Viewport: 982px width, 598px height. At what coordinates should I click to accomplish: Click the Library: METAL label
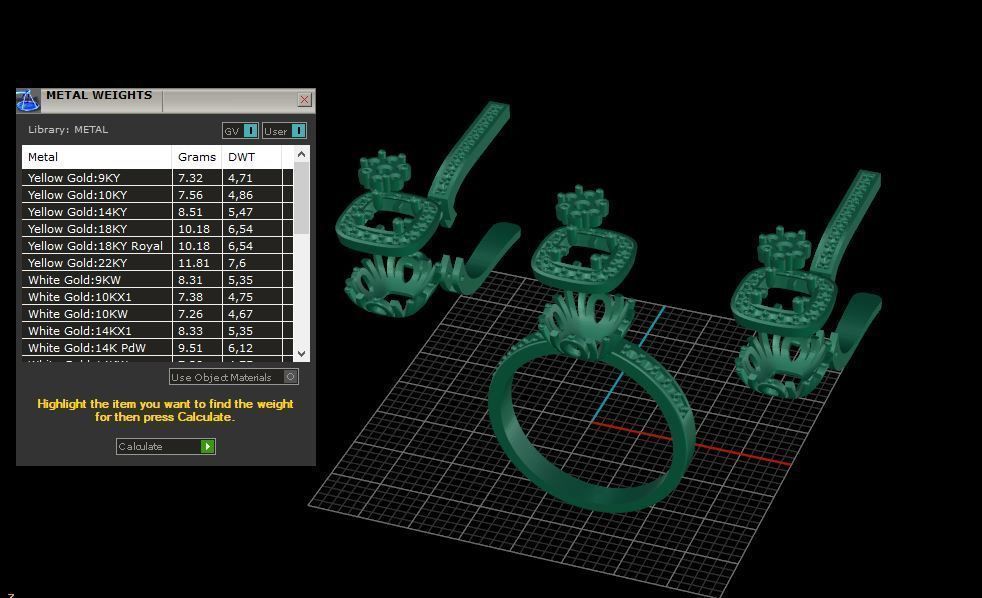click(68, 130)
